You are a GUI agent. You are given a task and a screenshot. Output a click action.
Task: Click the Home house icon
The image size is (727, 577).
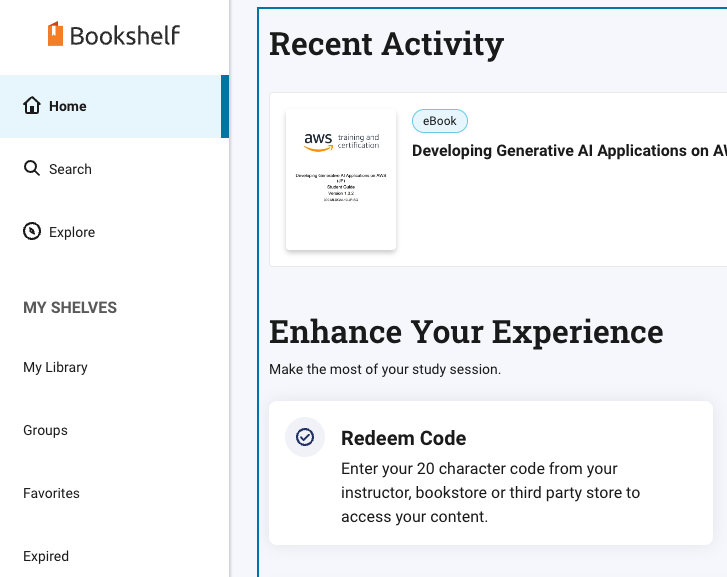coord(32,106)
